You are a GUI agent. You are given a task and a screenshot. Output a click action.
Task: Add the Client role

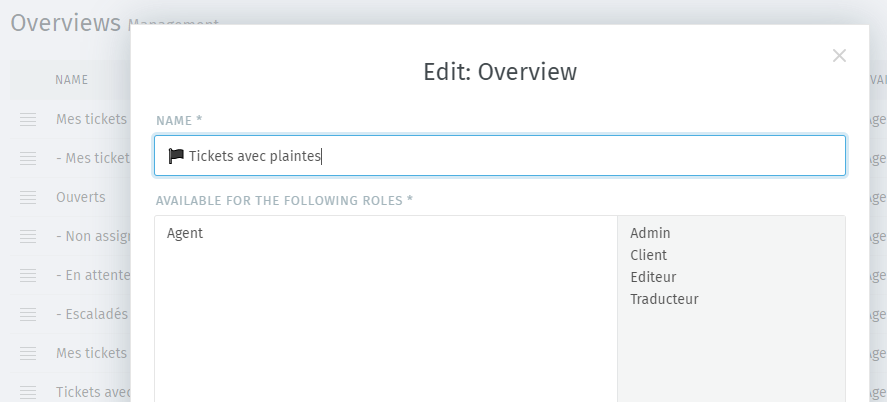648,255
